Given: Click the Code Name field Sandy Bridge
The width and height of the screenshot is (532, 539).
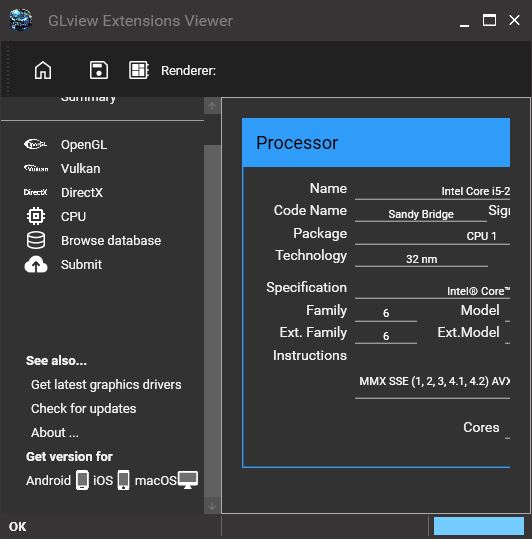Looking at the screenshot, I should (x=421, y=214).
